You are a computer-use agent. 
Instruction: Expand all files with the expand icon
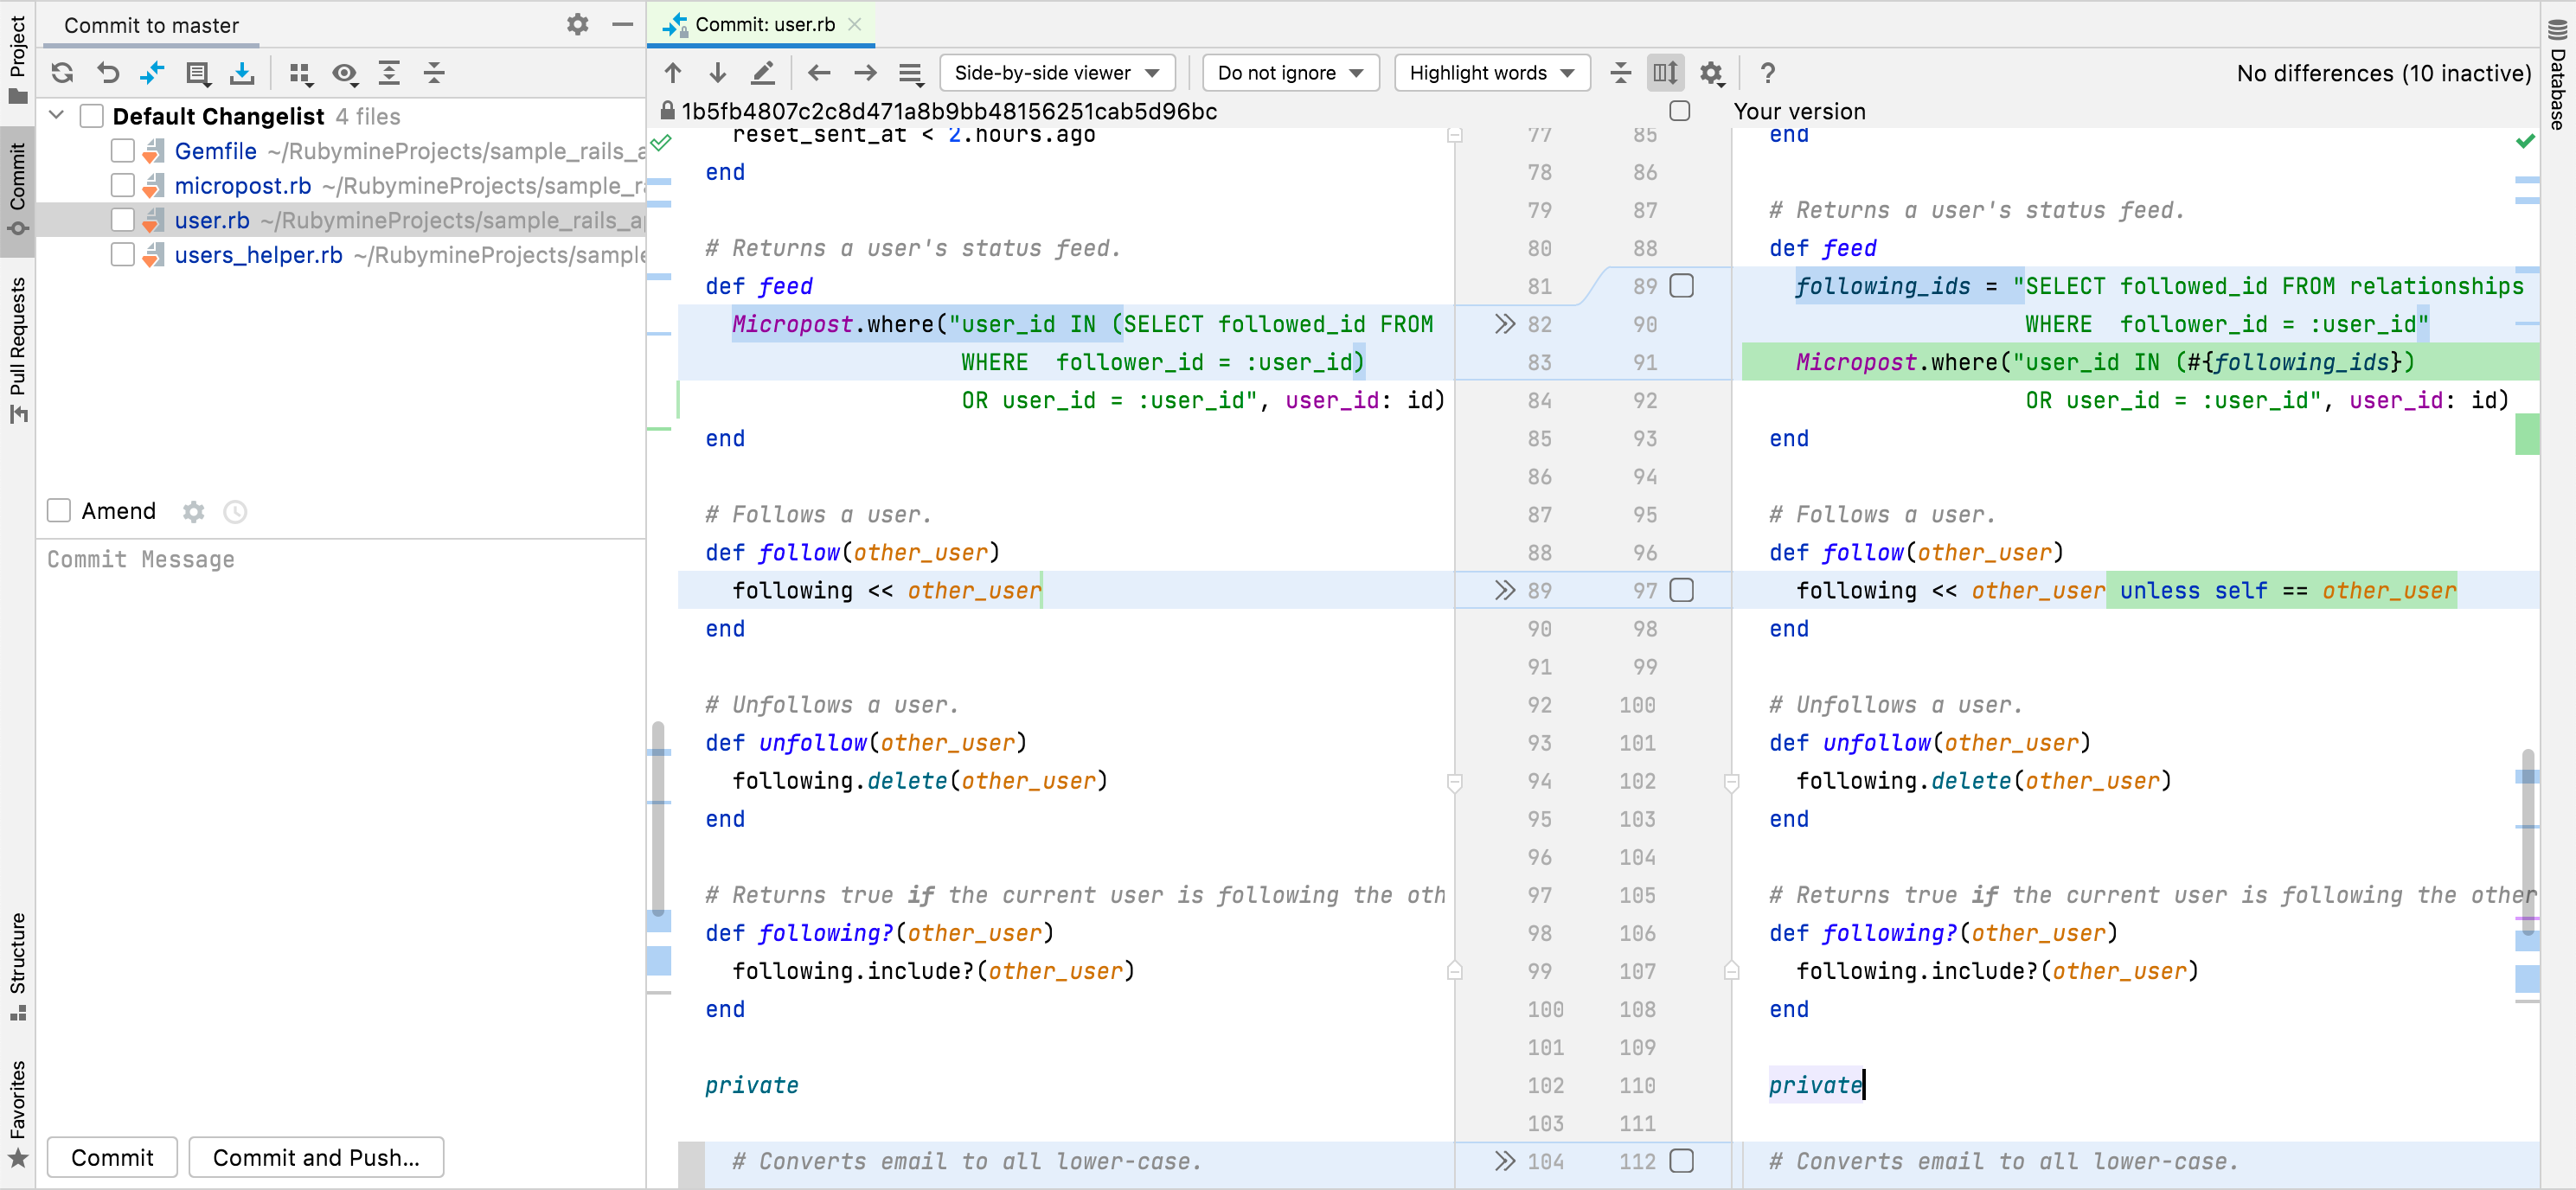(390, 73)
